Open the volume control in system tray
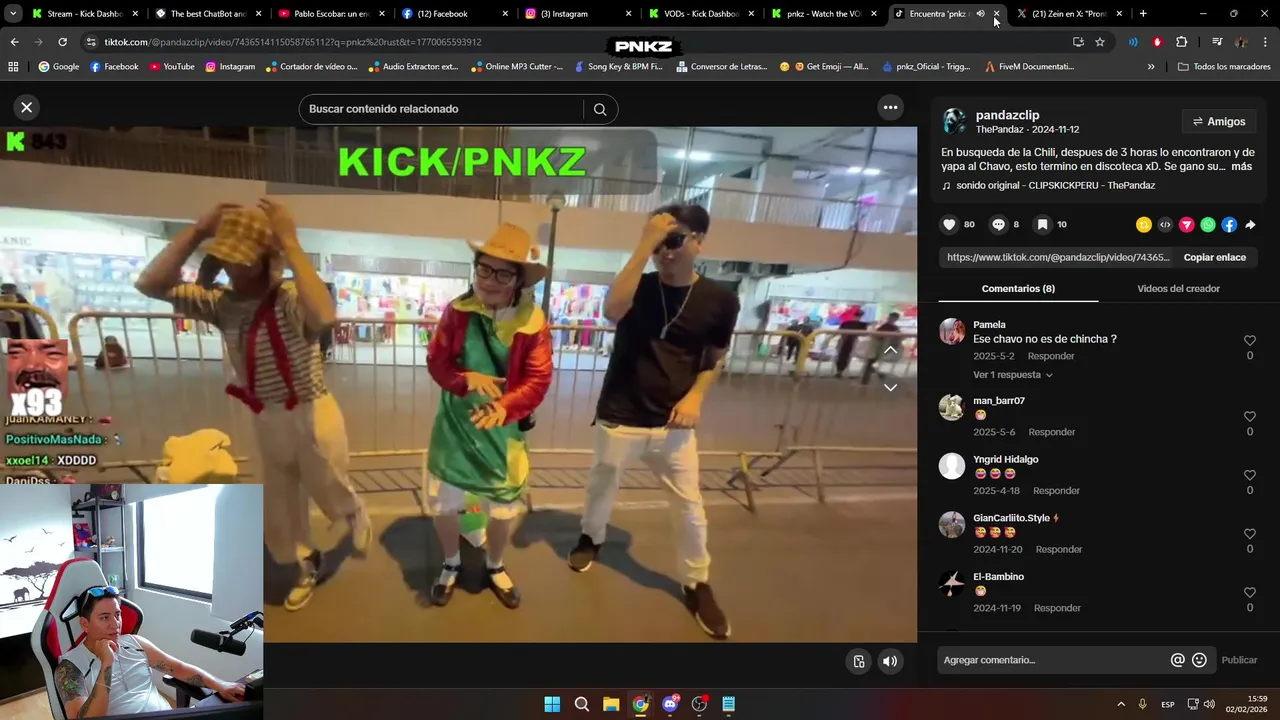 pyautogui.click(x=1209, y=705)
